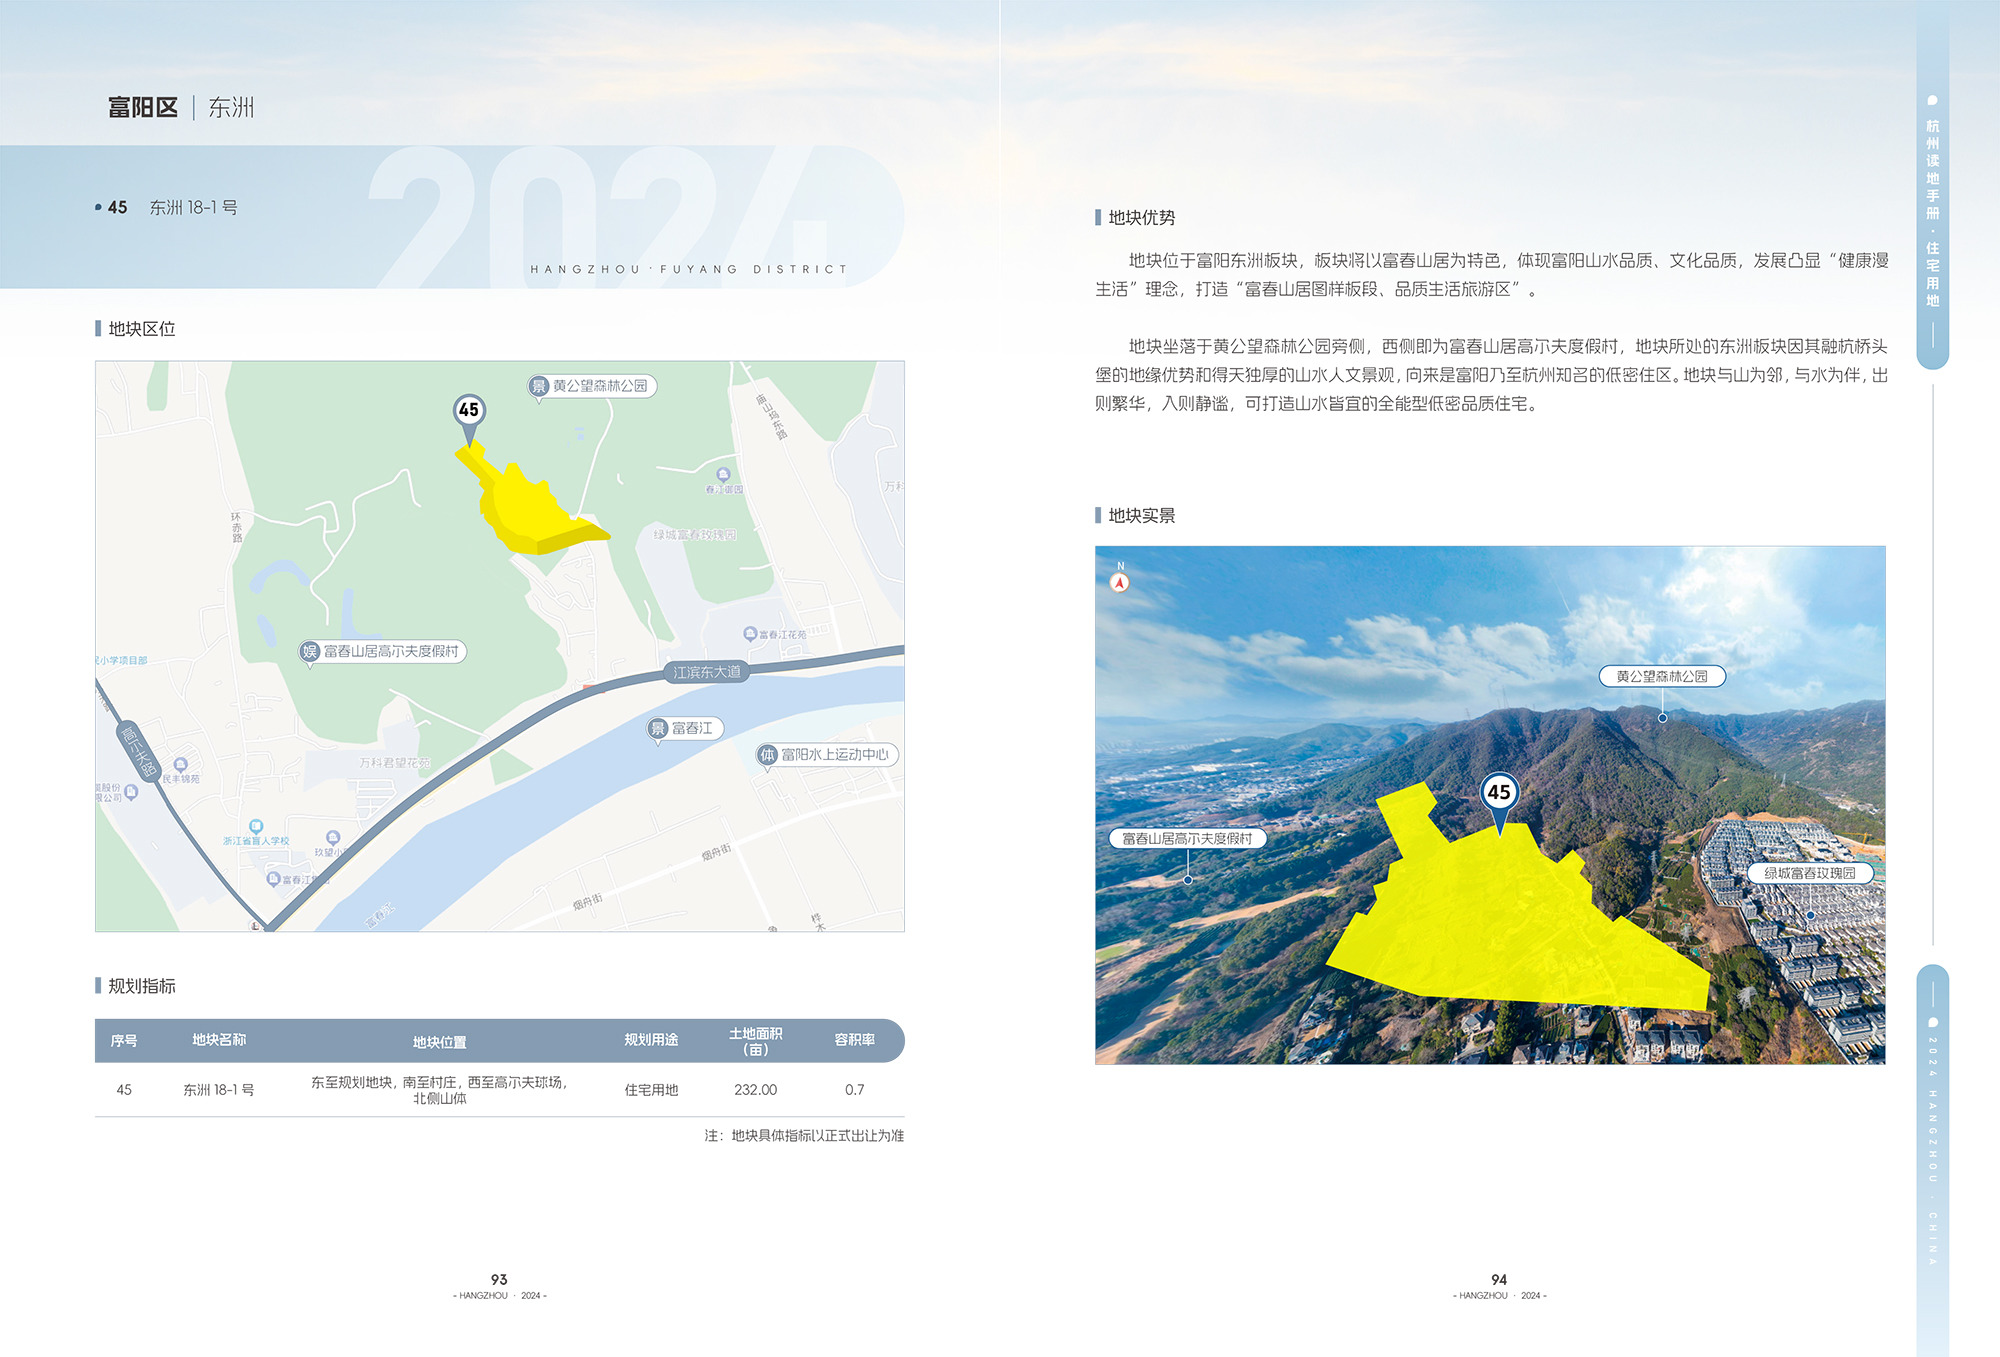The width and height of the screenshot is (2000, 1357).
Task: Click the 地块优势 section heading
Action: tap(1142, 218)
